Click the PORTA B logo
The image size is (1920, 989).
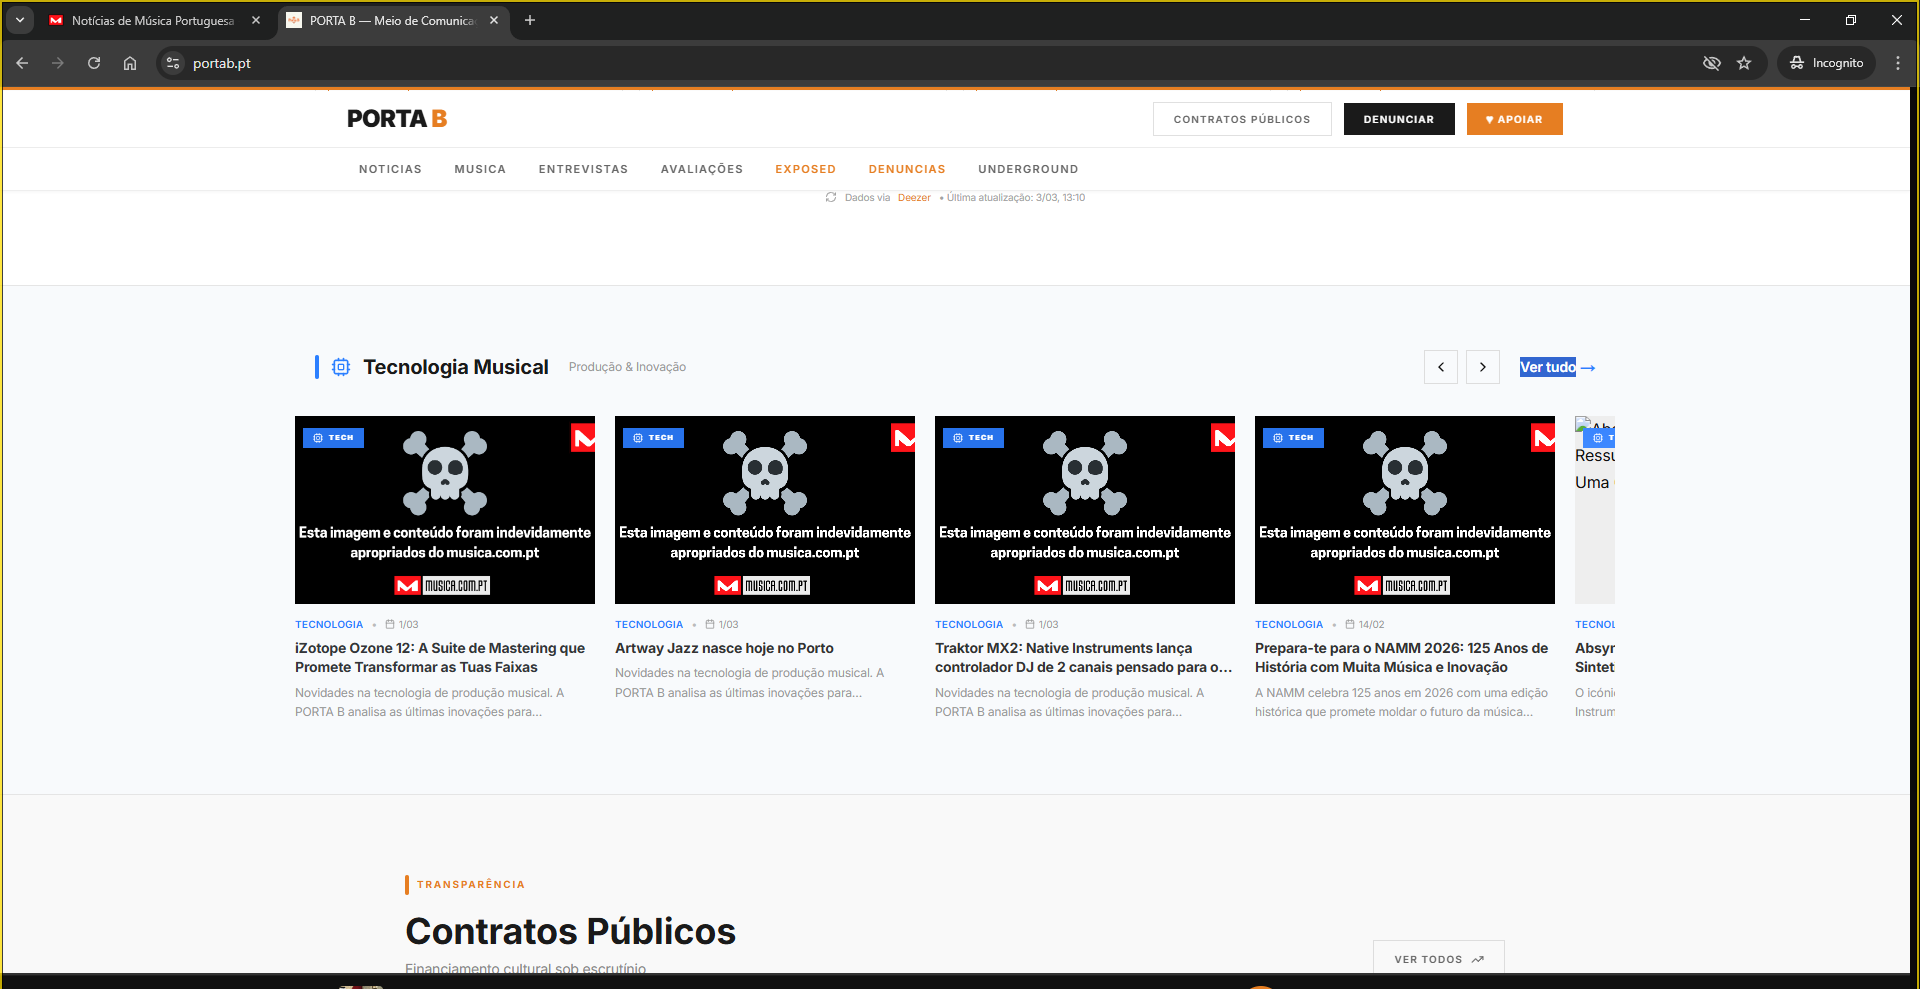tap(396, 119)
